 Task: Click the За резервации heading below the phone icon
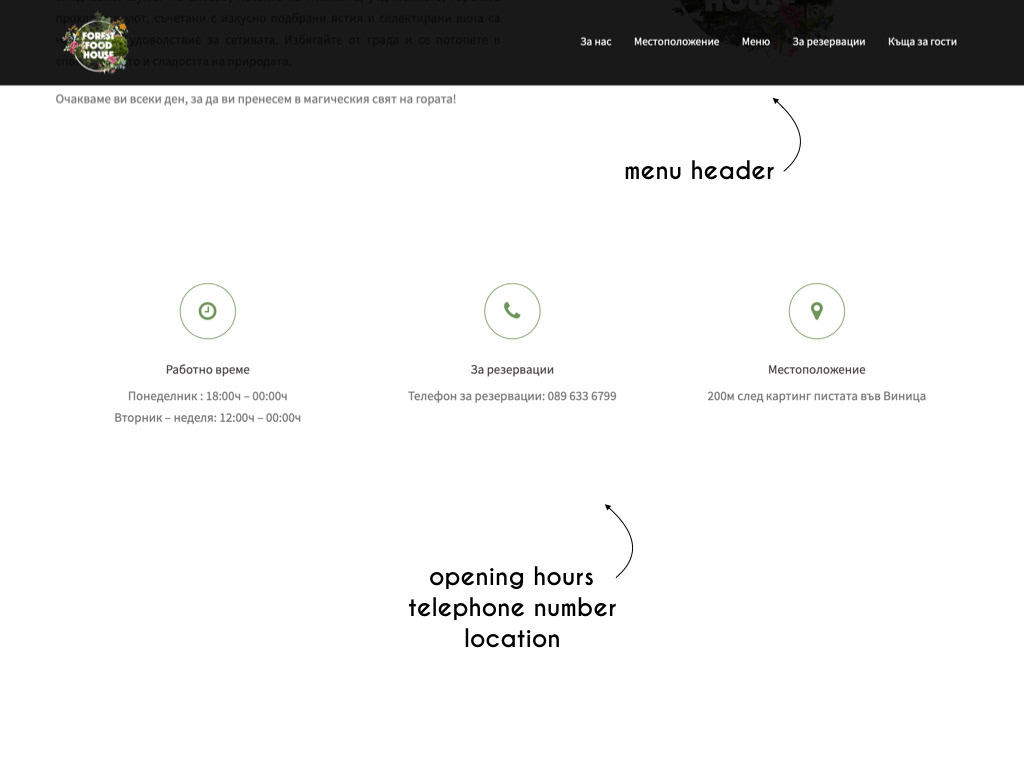coord(512,370)
